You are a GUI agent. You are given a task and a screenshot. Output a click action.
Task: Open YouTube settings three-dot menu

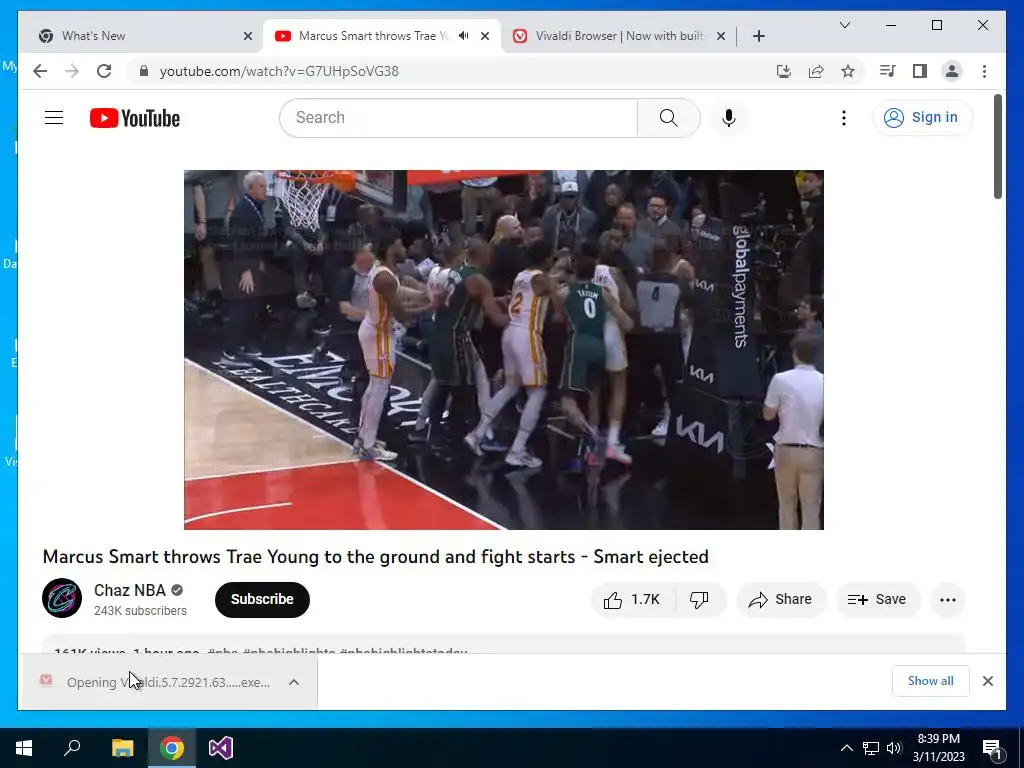point(844,118)
